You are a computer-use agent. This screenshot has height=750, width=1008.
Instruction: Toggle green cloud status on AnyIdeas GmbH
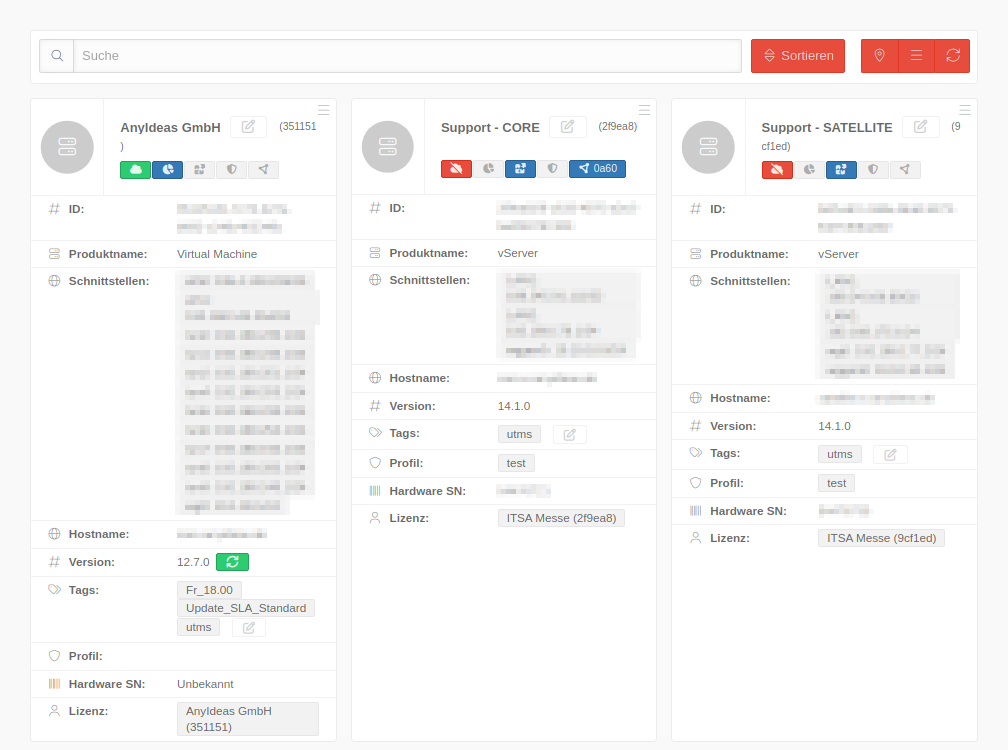[x=135, y=170]
